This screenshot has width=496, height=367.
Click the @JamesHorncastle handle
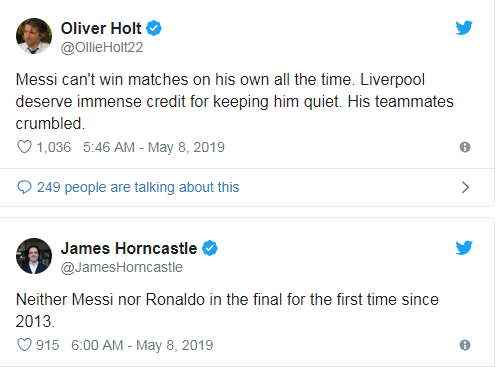121,267
